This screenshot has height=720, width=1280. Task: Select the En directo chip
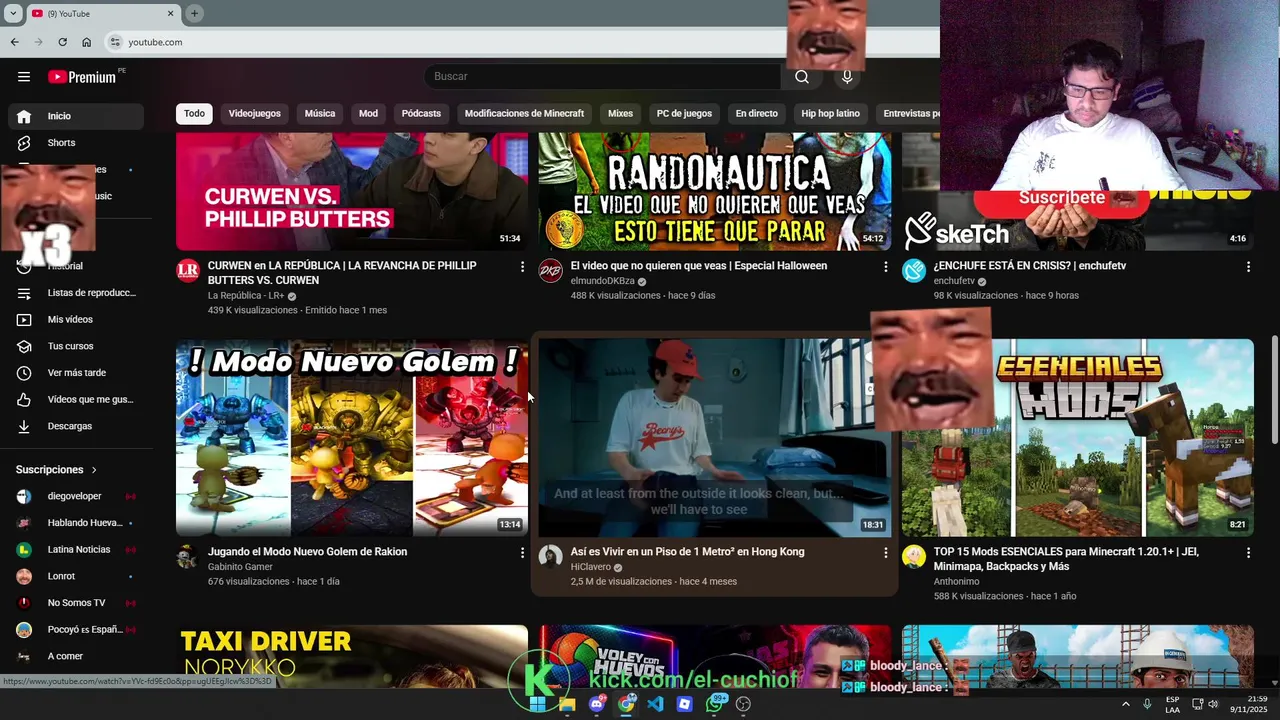757,114
